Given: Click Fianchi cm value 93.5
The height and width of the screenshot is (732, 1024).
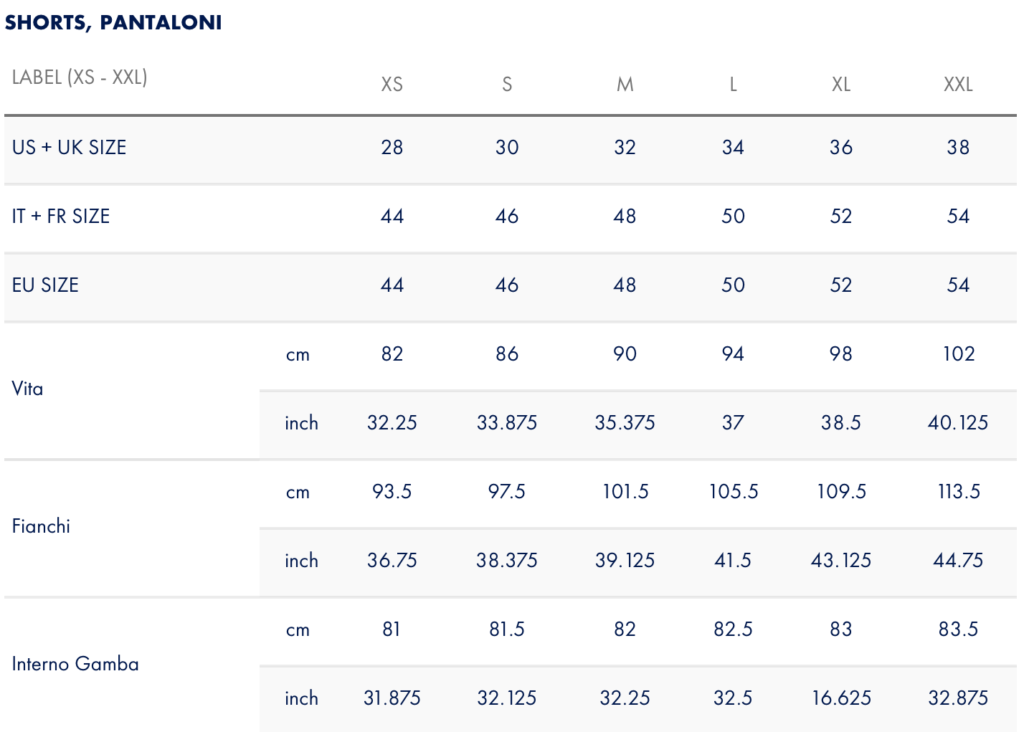Looking at the screenshot, I should [x=392, y=492].
